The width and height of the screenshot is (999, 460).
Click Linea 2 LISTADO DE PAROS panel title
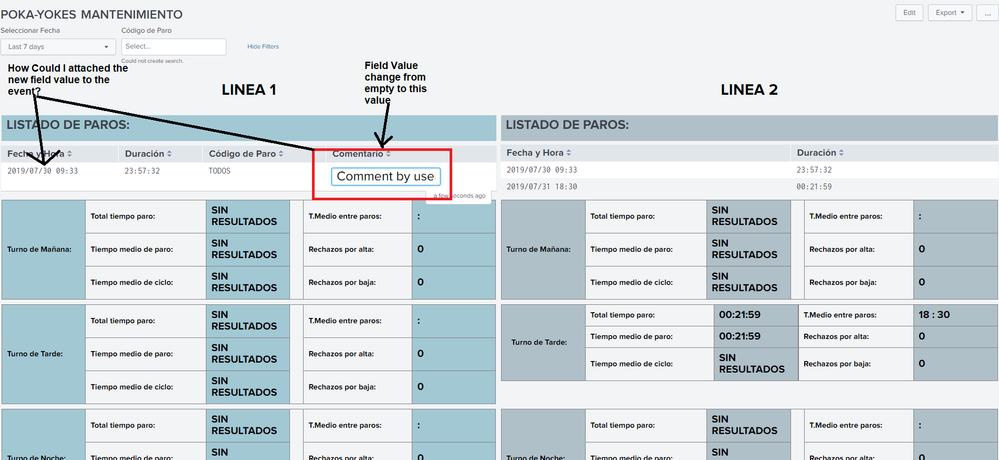tap(567, 125)
